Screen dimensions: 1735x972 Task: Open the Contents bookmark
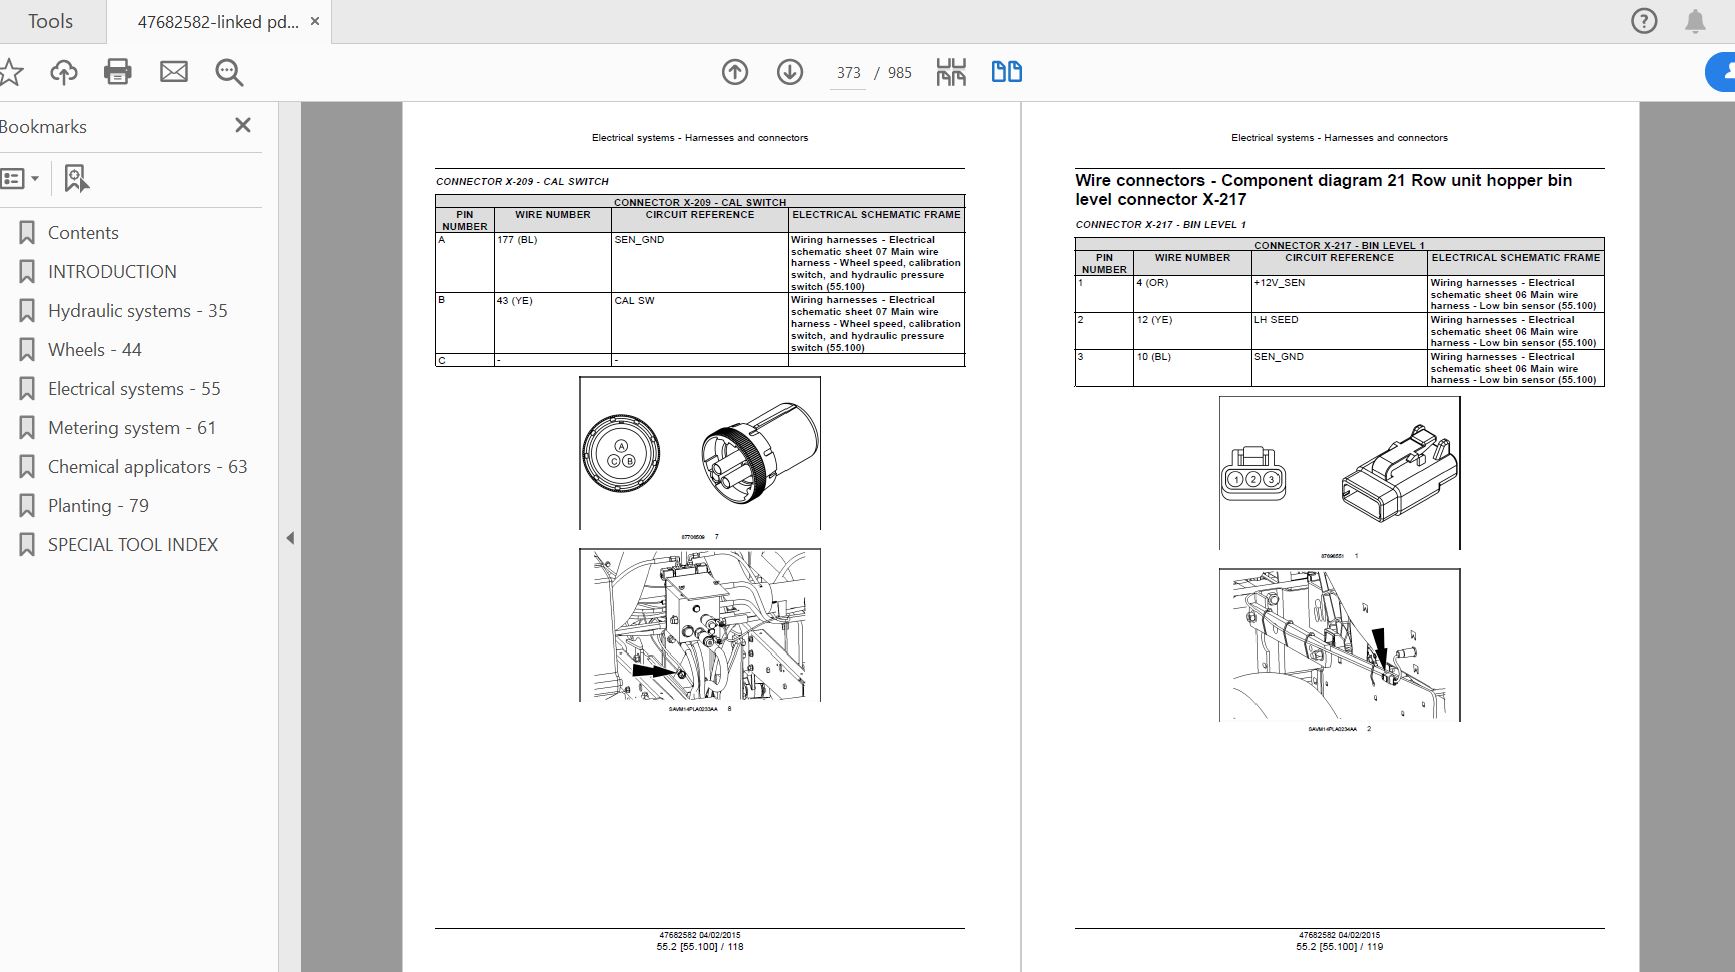pyautogui.click(x=83, y=233)
